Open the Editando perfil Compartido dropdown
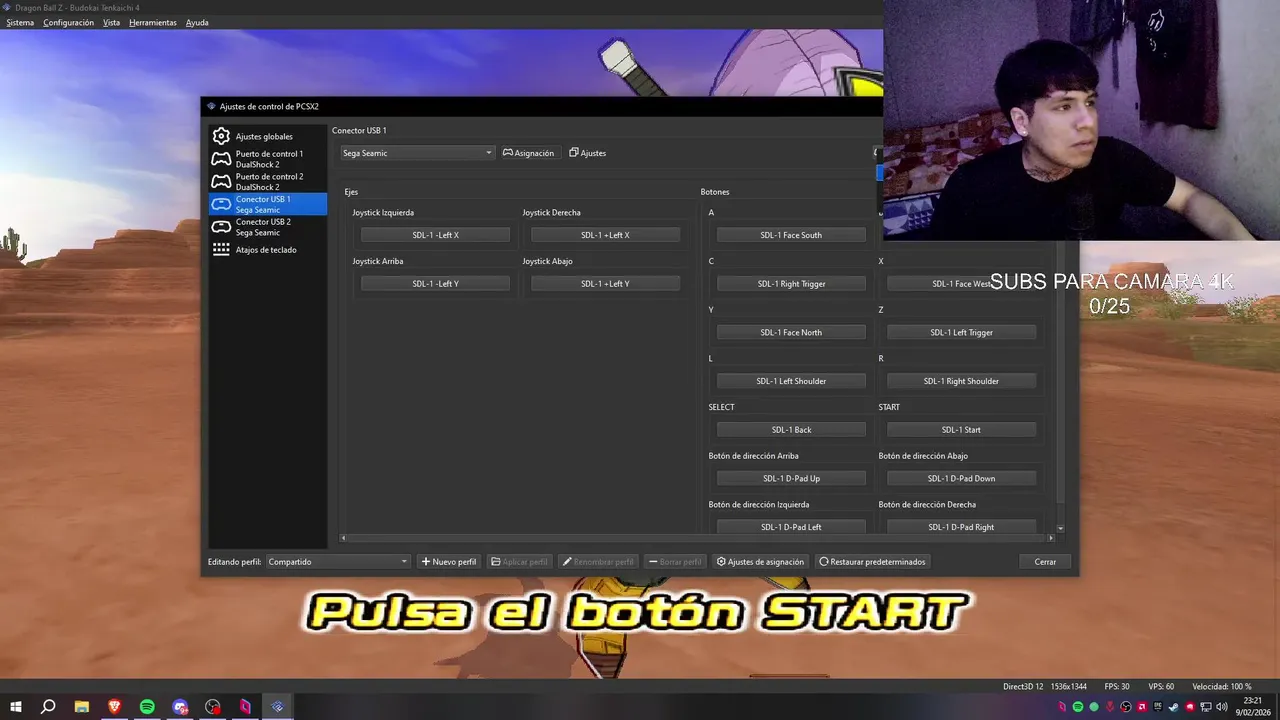This screenshot has width=1280, height=720. tap(338, 562)
